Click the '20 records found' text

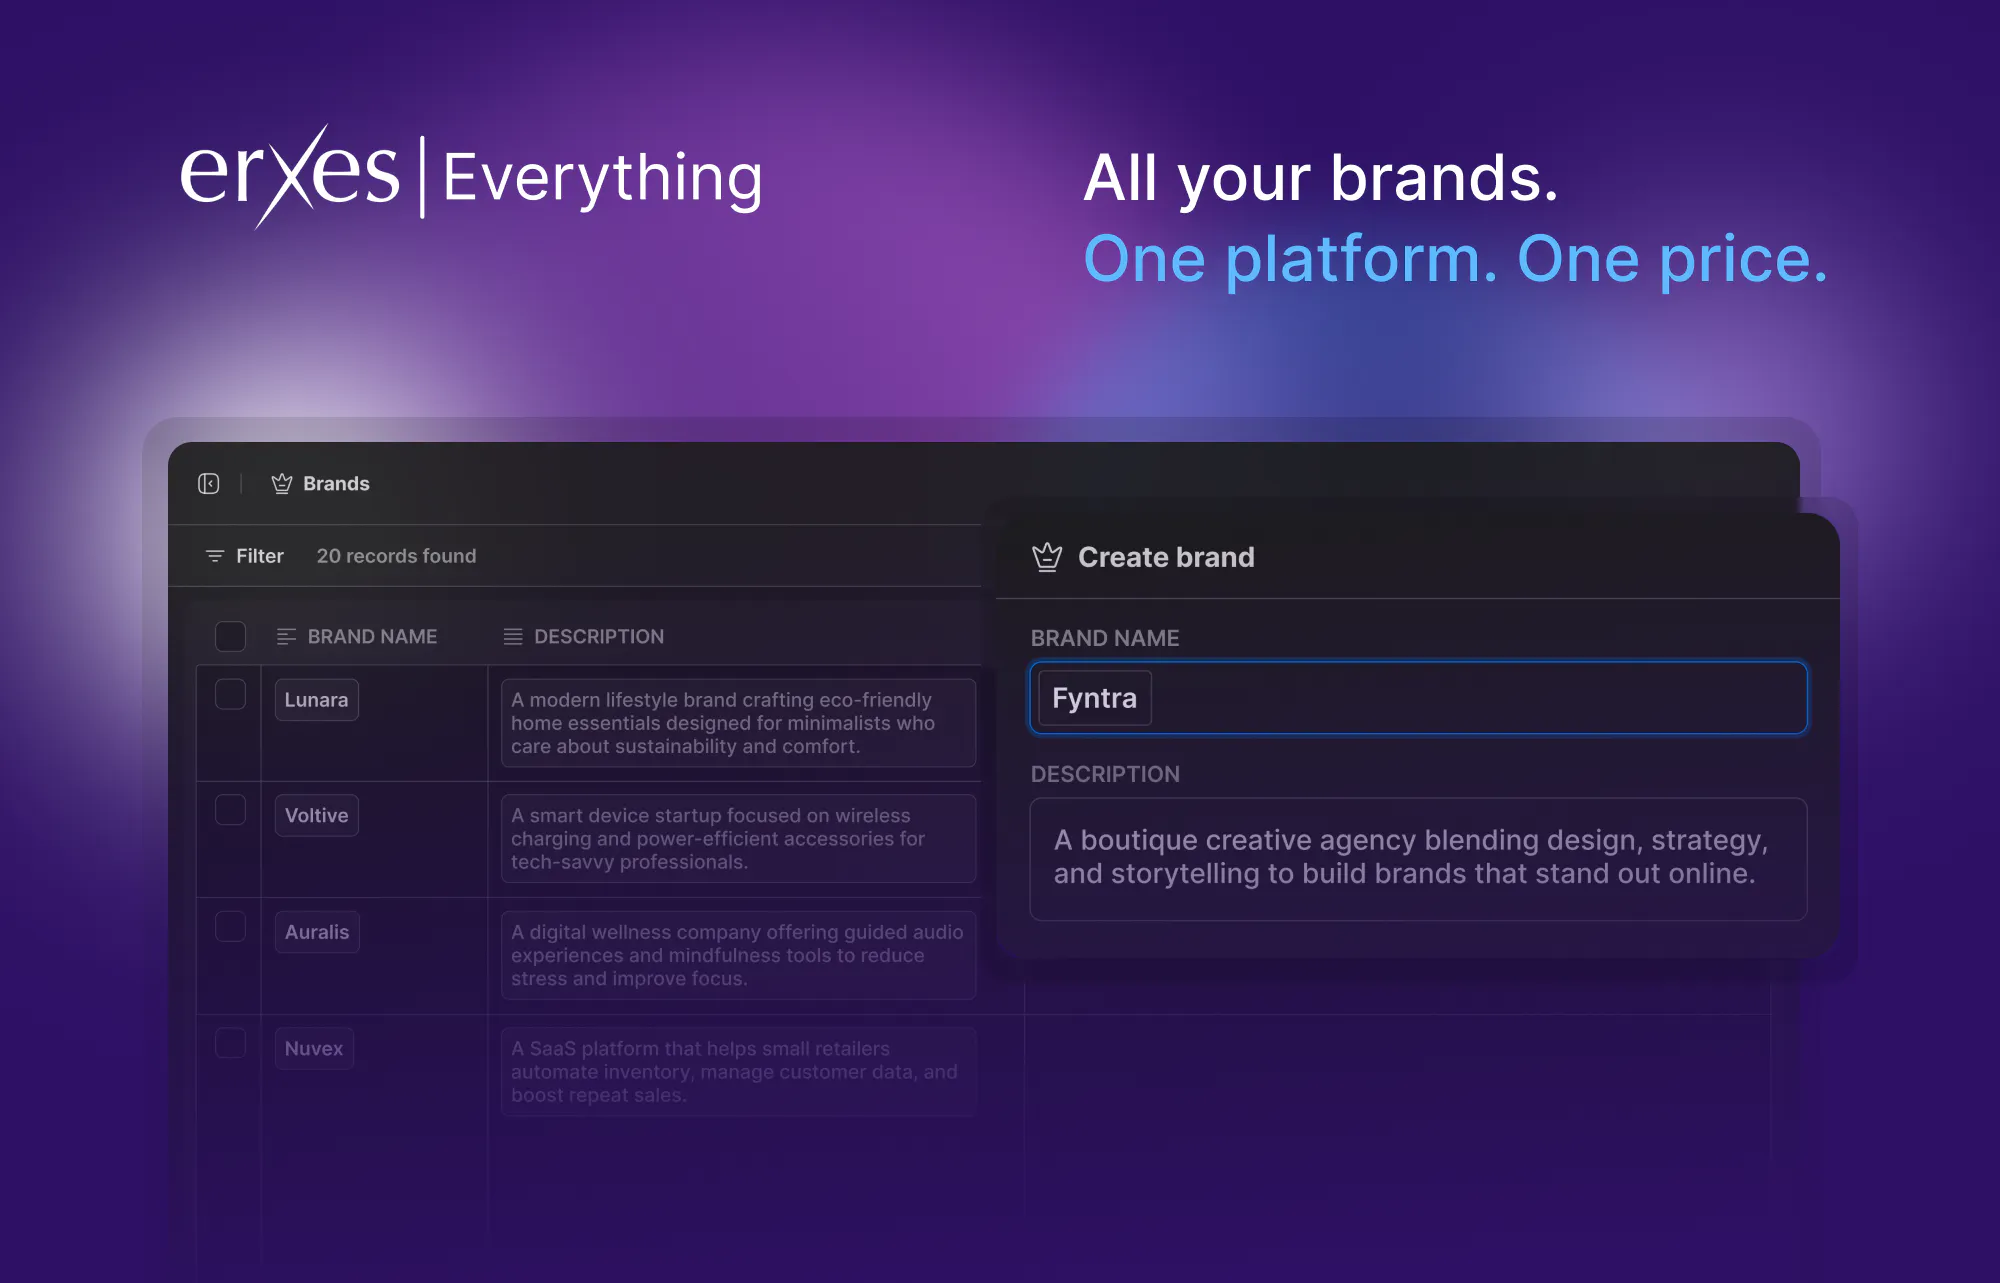pos(396,556)
